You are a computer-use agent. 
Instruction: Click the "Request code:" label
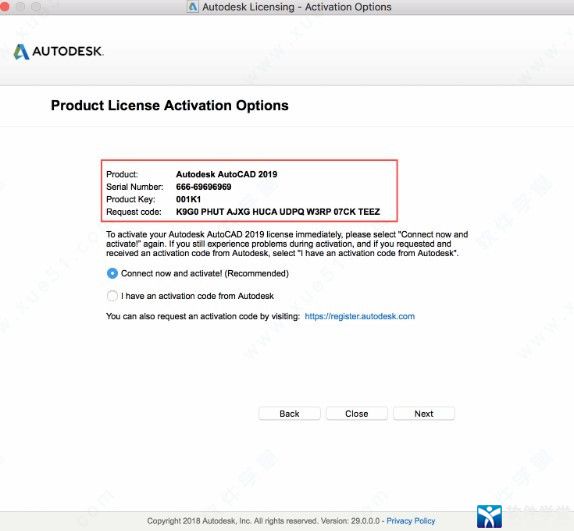134,212
